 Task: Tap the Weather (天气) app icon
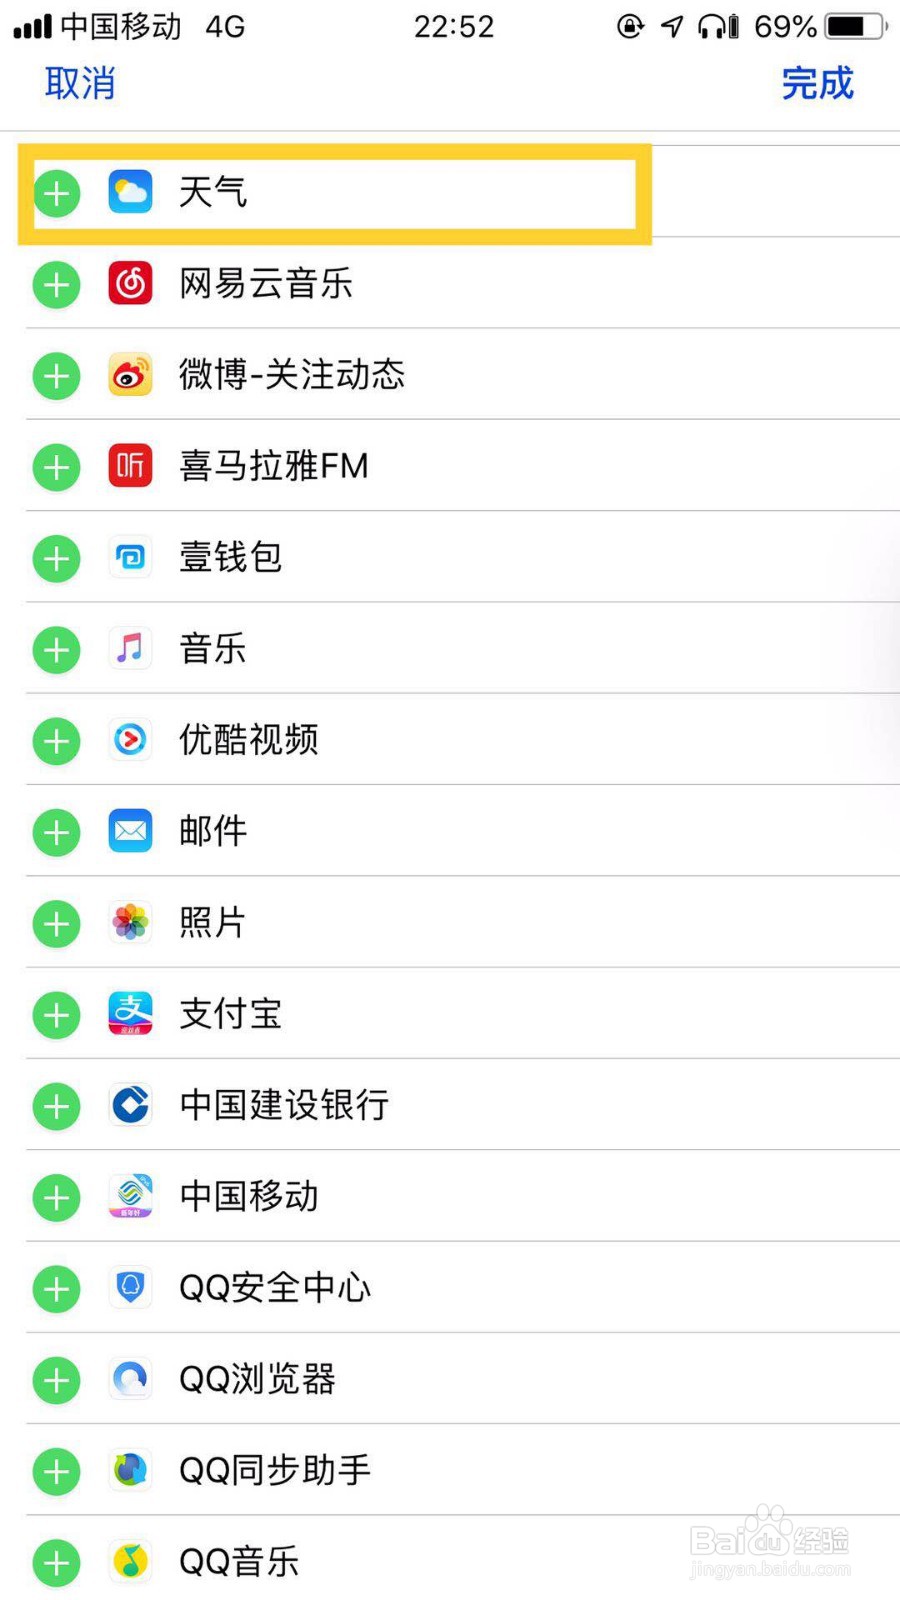tap(130, 192)
